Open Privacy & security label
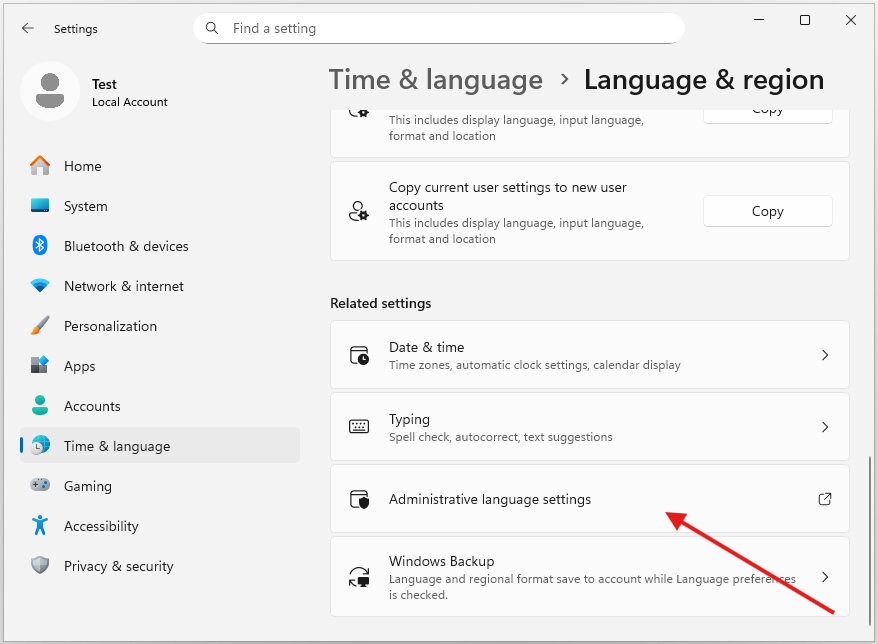 tap(119, 566)
